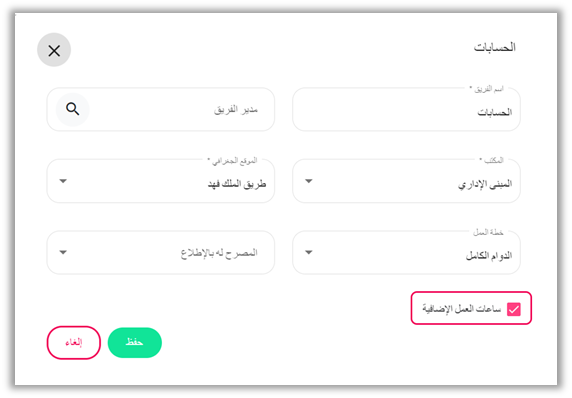Image resolution: width=572 pixels, height=398 pixels.
Task: Click the الموقع الجغرافي field label
Action: point(232,160)
